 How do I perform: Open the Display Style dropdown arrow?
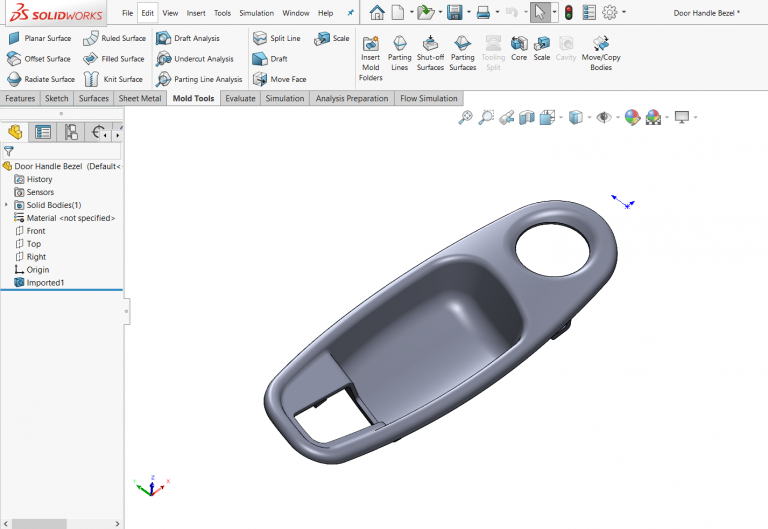click(588, 118)
